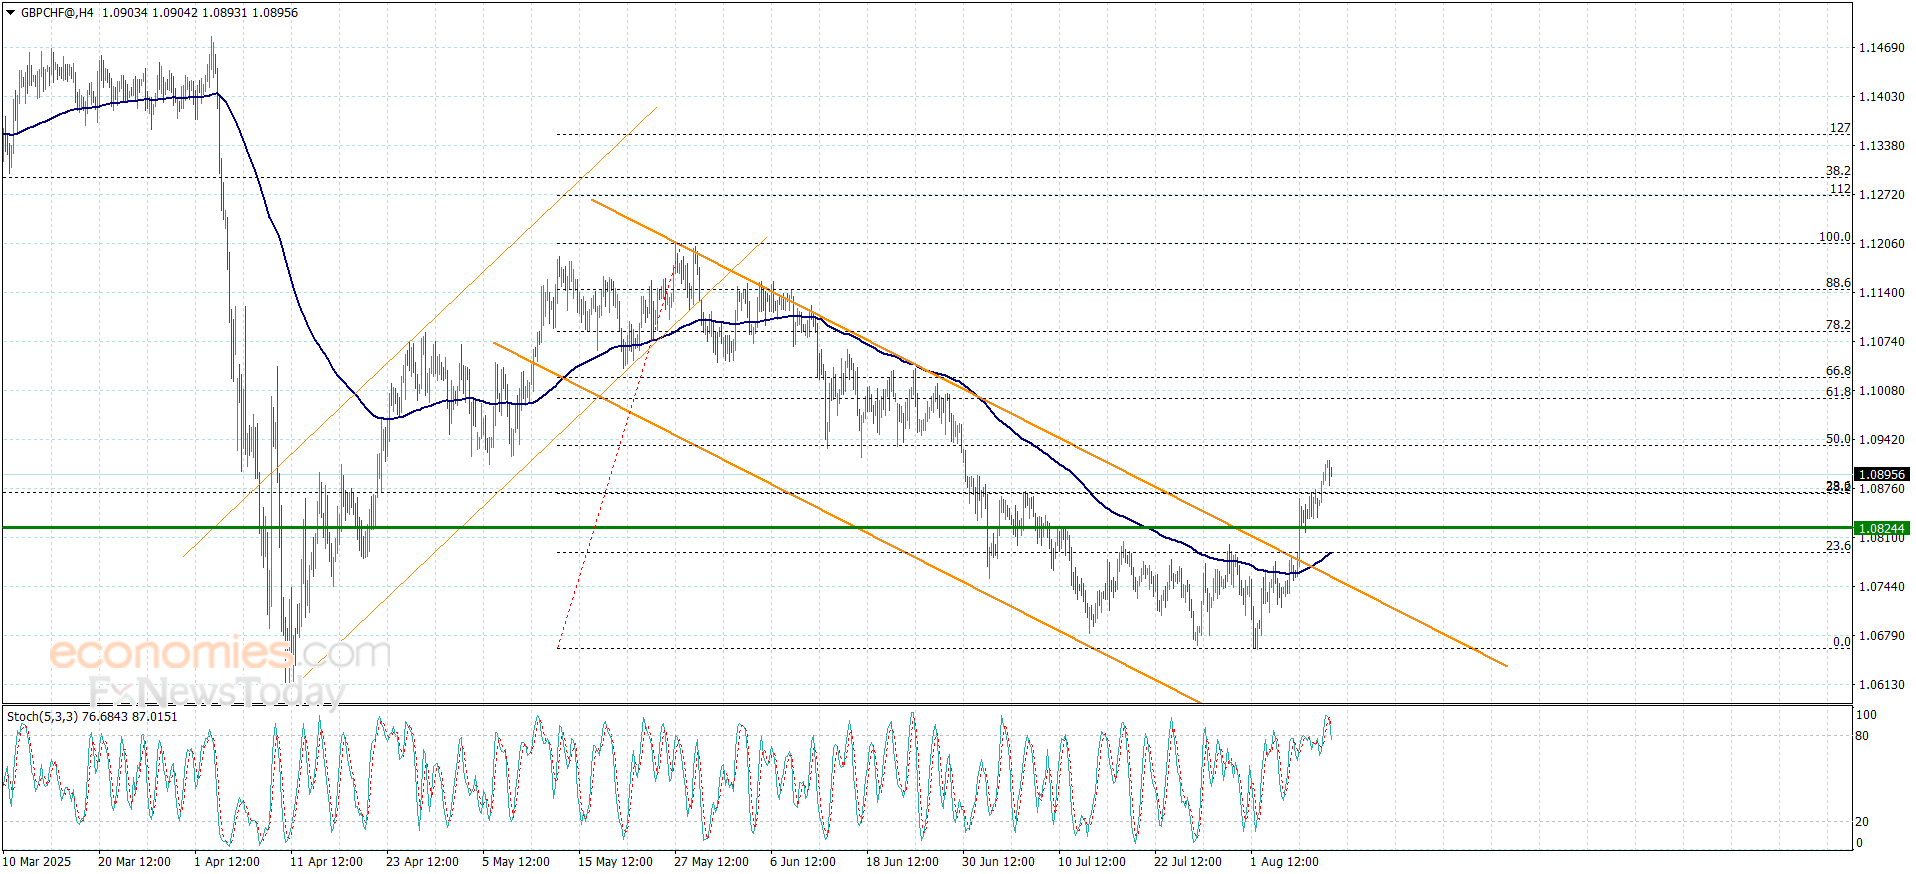This screenshot has height=874, width=1916.
Task: Click the 1.14030 price axis label
Action: (x=1881, y=97)
